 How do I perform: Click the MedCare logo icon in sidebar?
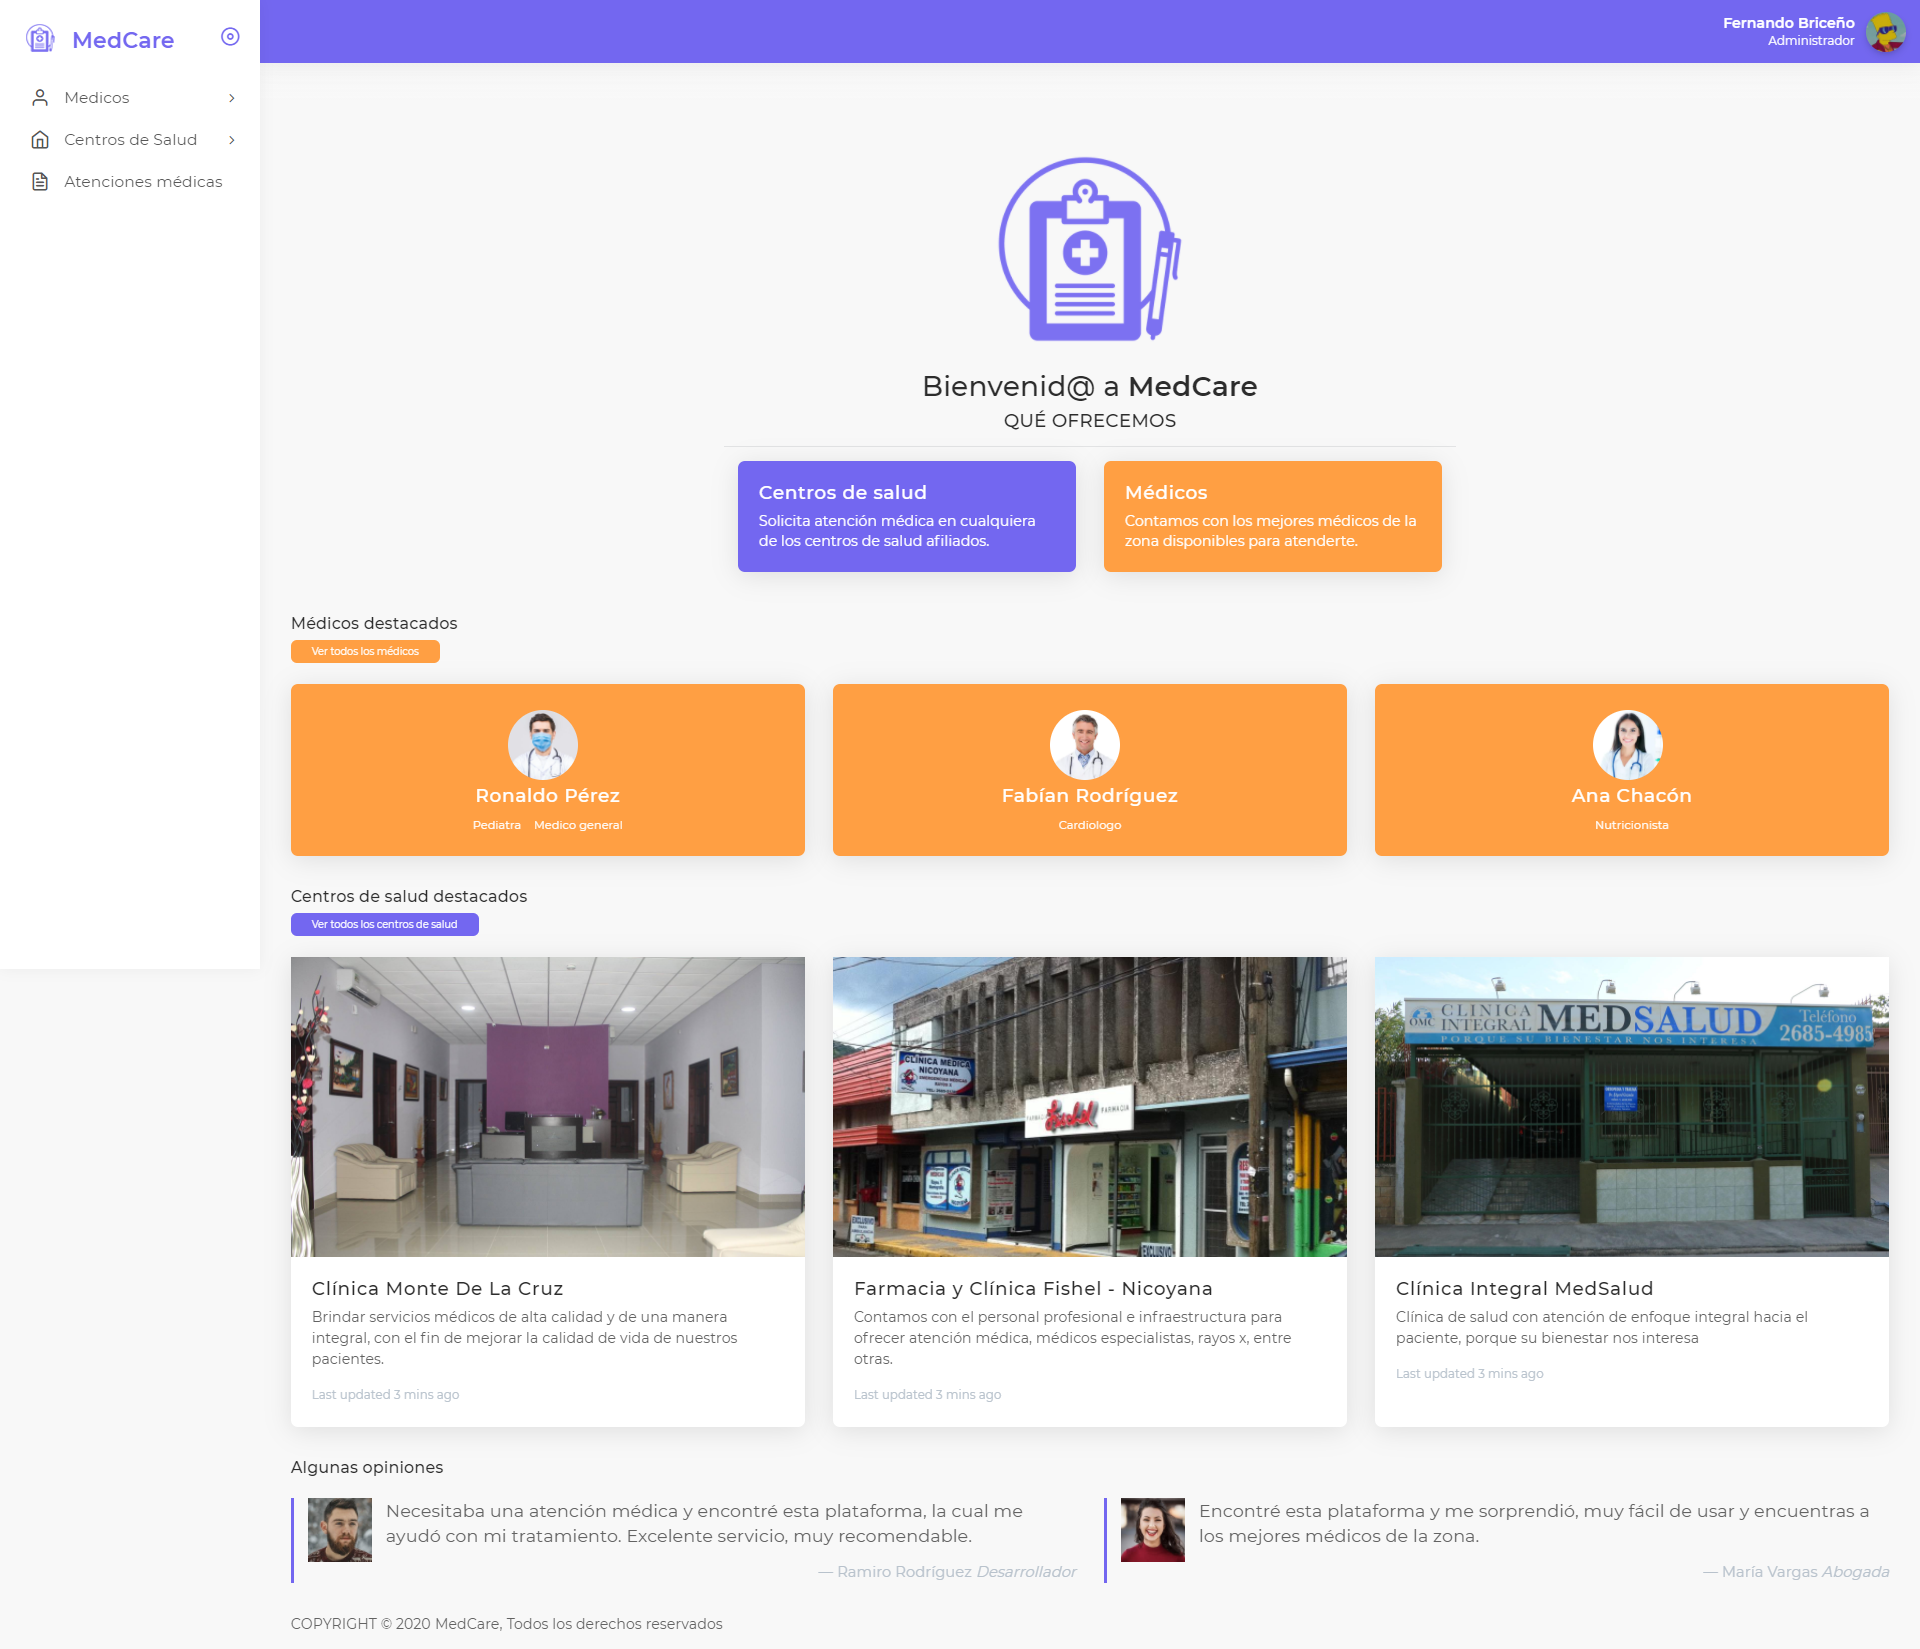[x=40, y=39]
